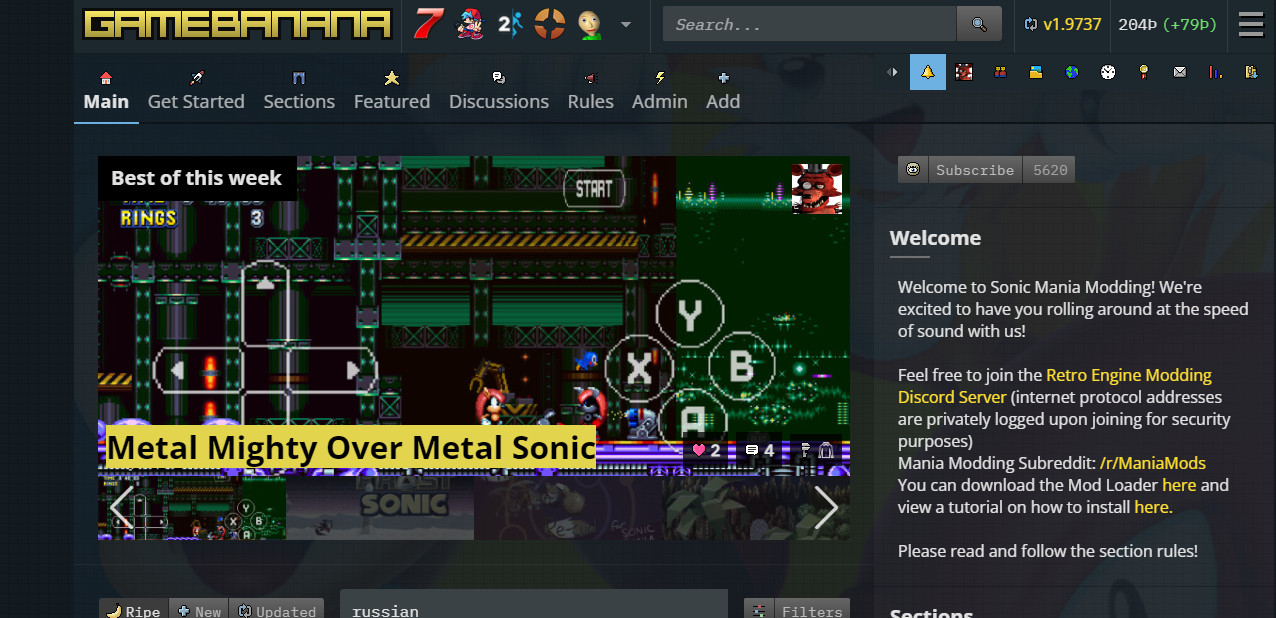Click the search field containing 'russian'
Image resolution: width=1276 pixels, height=618 pixels.
pos(534,608)
